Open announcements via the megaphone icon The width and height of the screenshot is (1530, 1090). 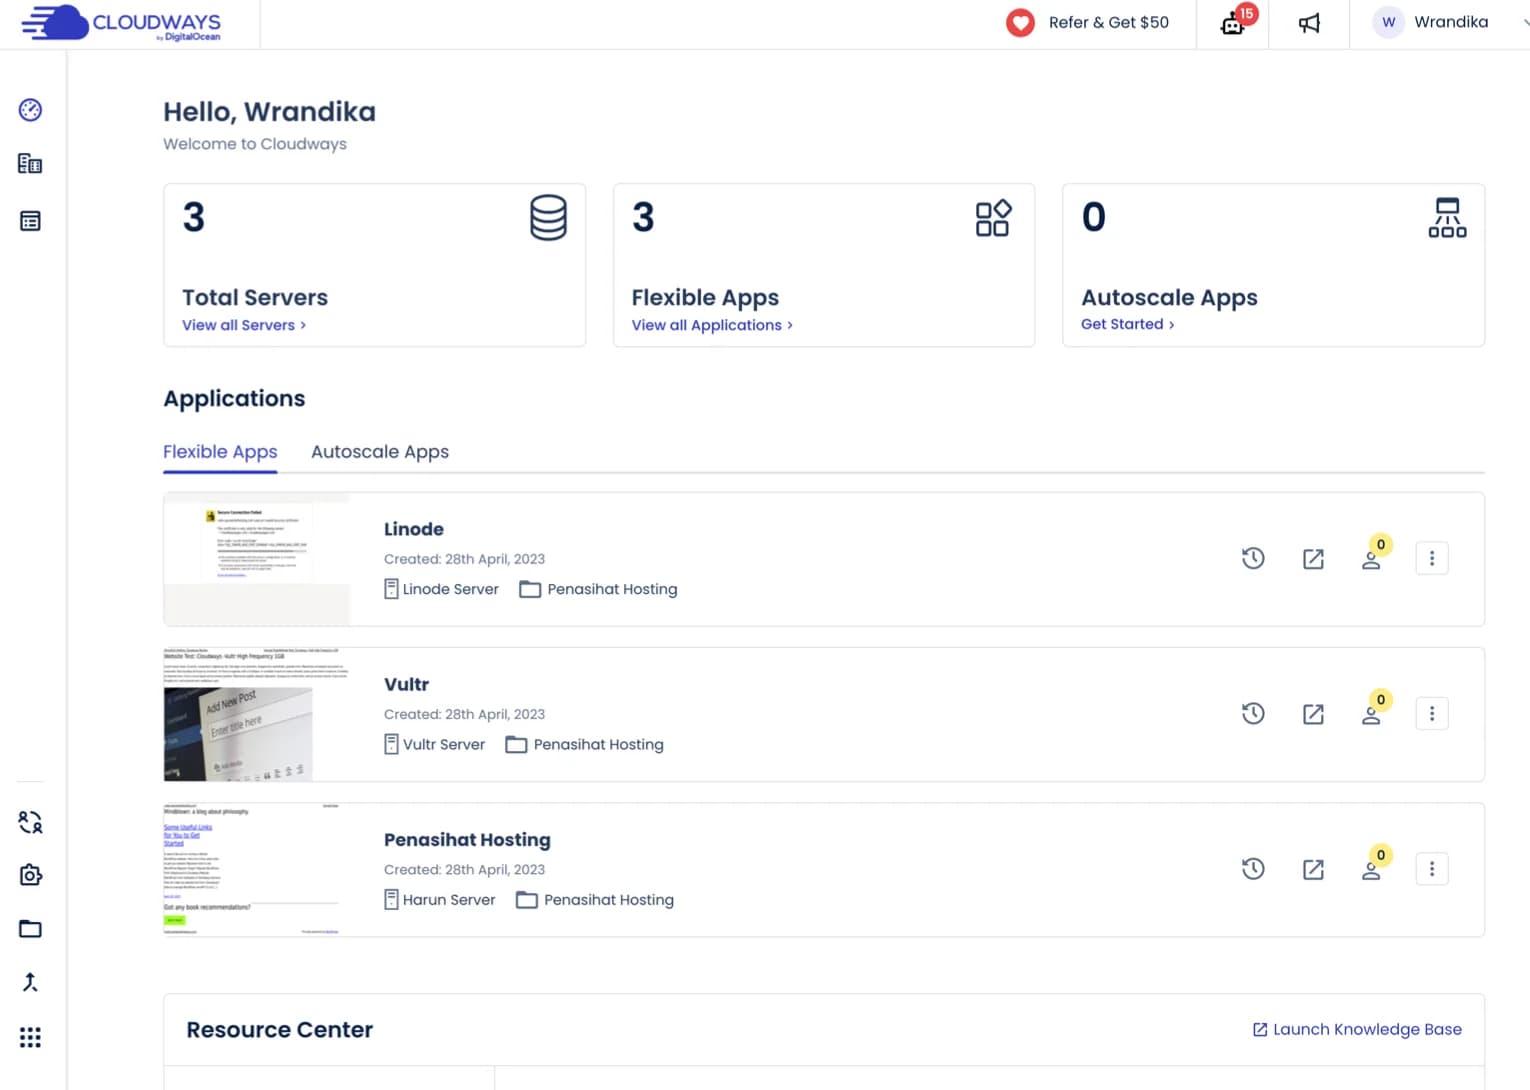[1309, 22]
